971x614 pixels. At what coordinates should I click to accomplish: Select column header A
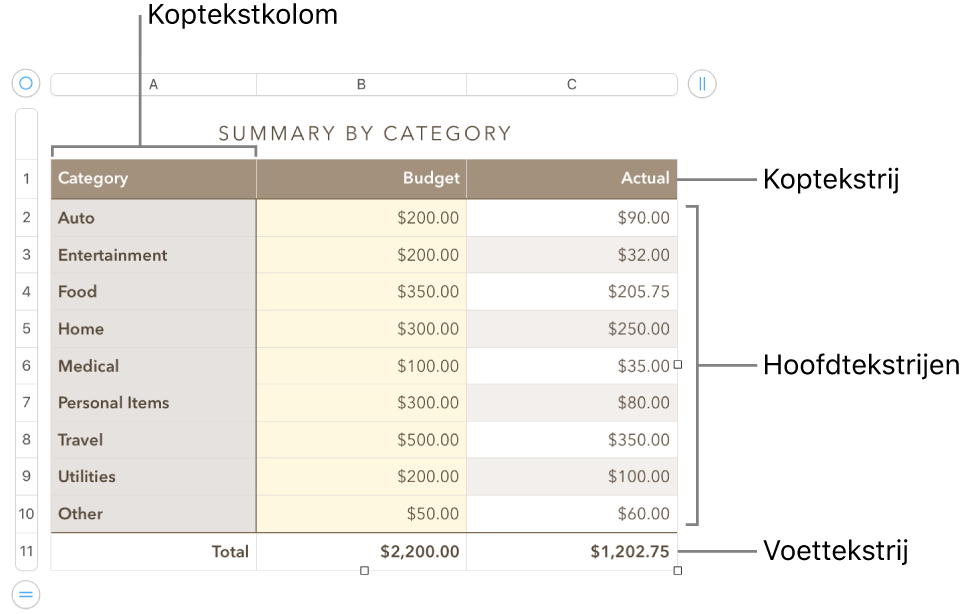coord(152,84)
